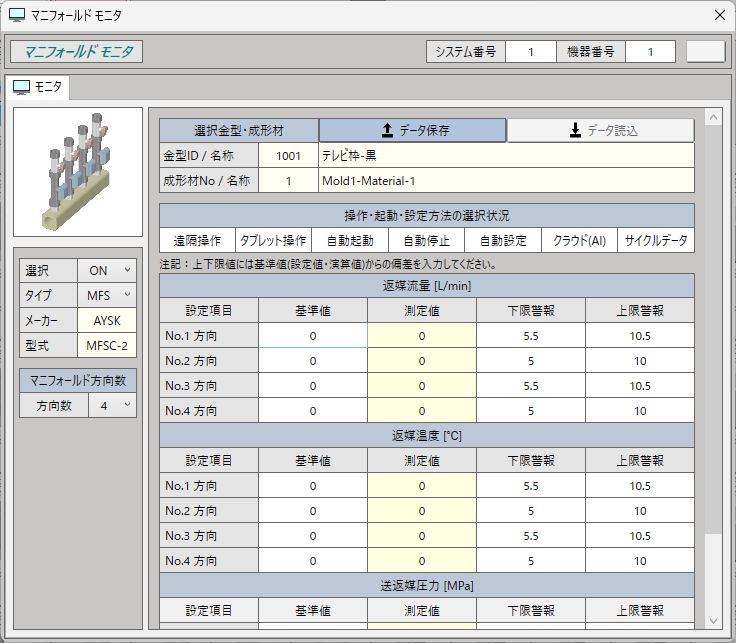The image size is (736, 643).
Task: Click the monitor icon on the モニタ tab
Action: pyautogui.click(x=21, y=87)
